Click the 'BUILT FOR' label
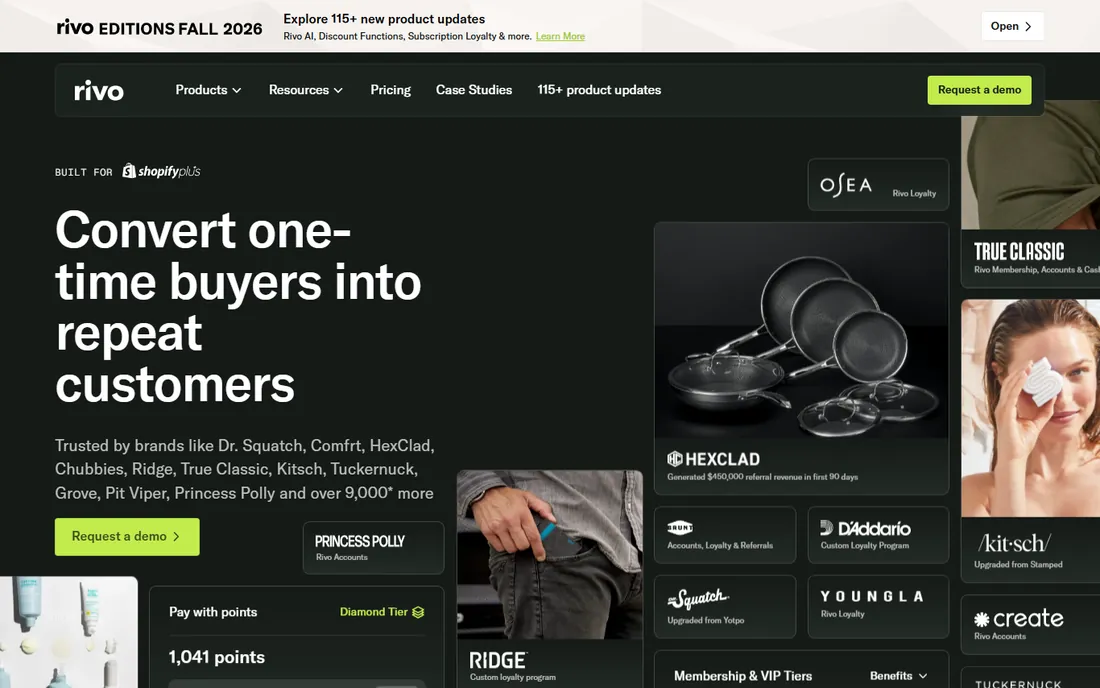The height and width of the screenshot is (688, 1100). click(x=83, y=173)
